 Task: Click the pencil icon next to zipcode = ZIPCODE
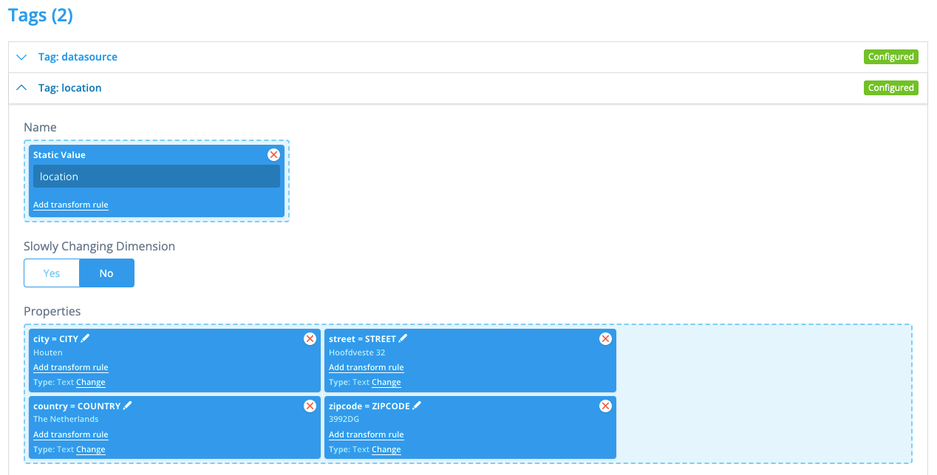pos(417,406)
